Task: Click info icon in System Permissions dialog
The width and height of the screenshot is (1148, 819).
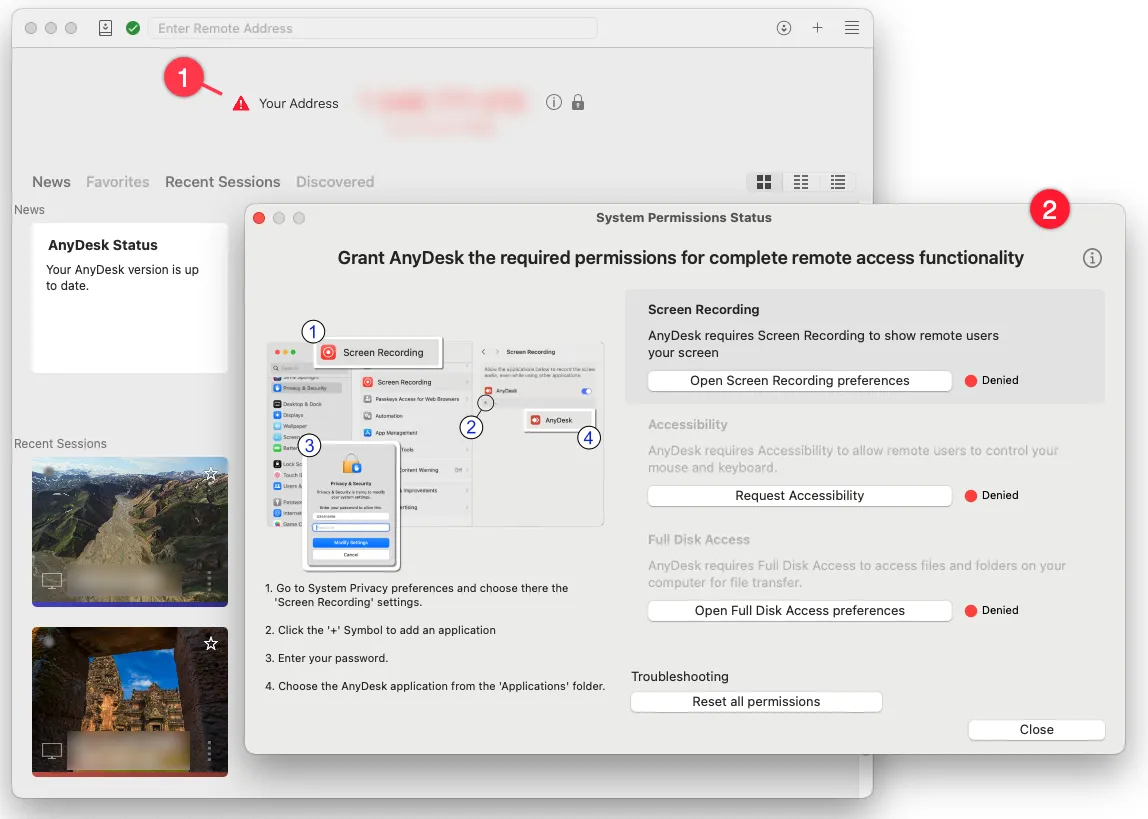Action: point(1092,258)
